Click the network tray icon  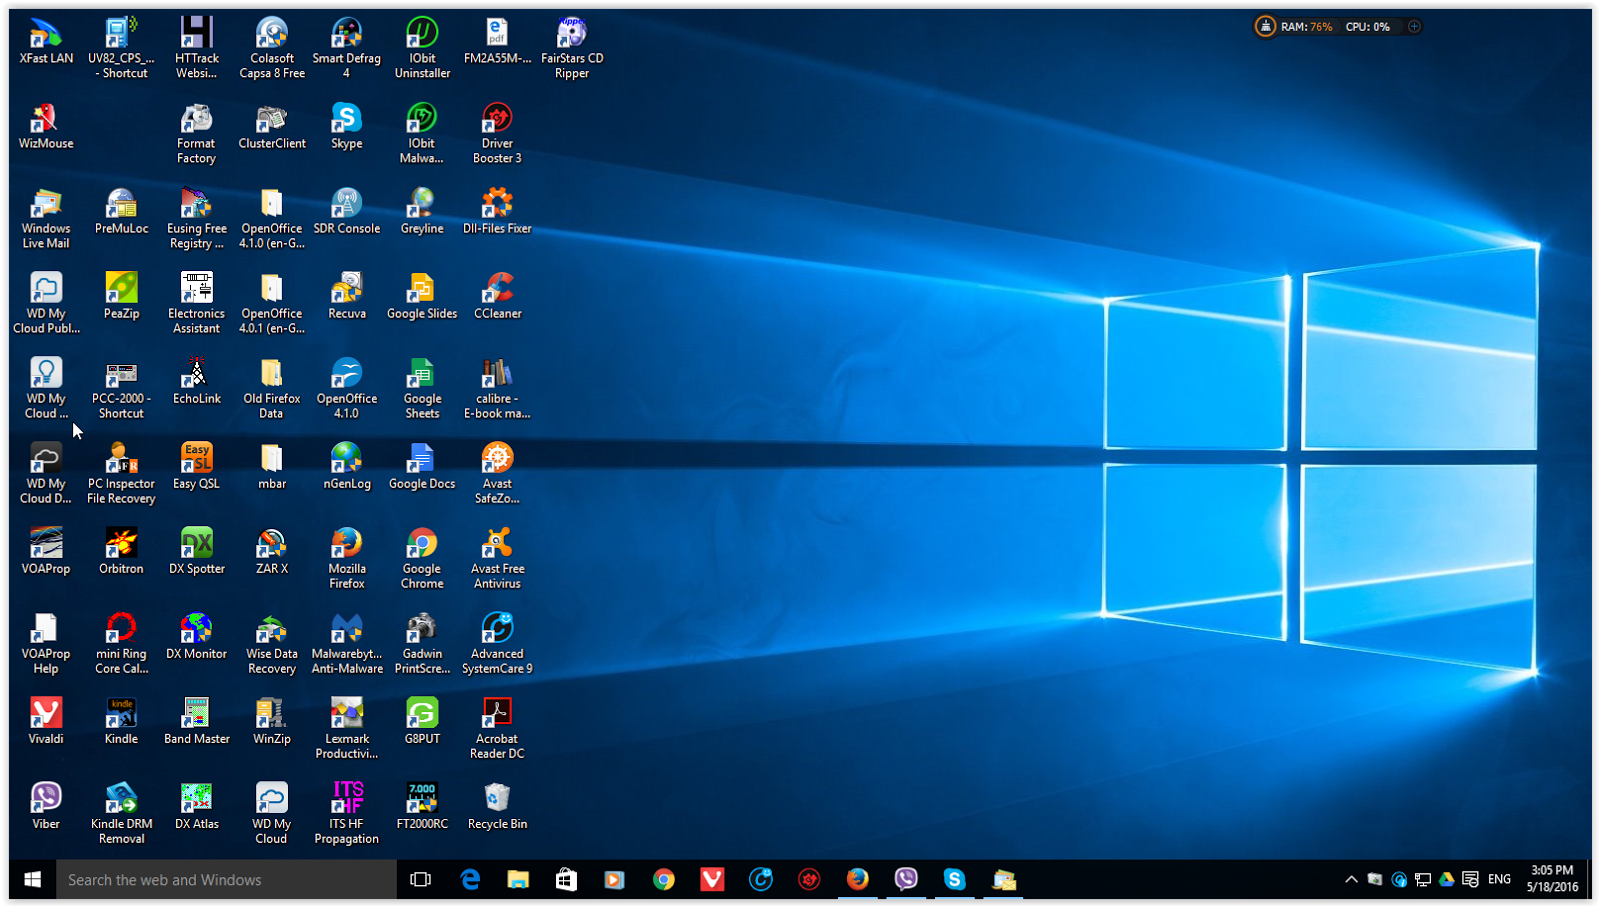(1422, 880)
